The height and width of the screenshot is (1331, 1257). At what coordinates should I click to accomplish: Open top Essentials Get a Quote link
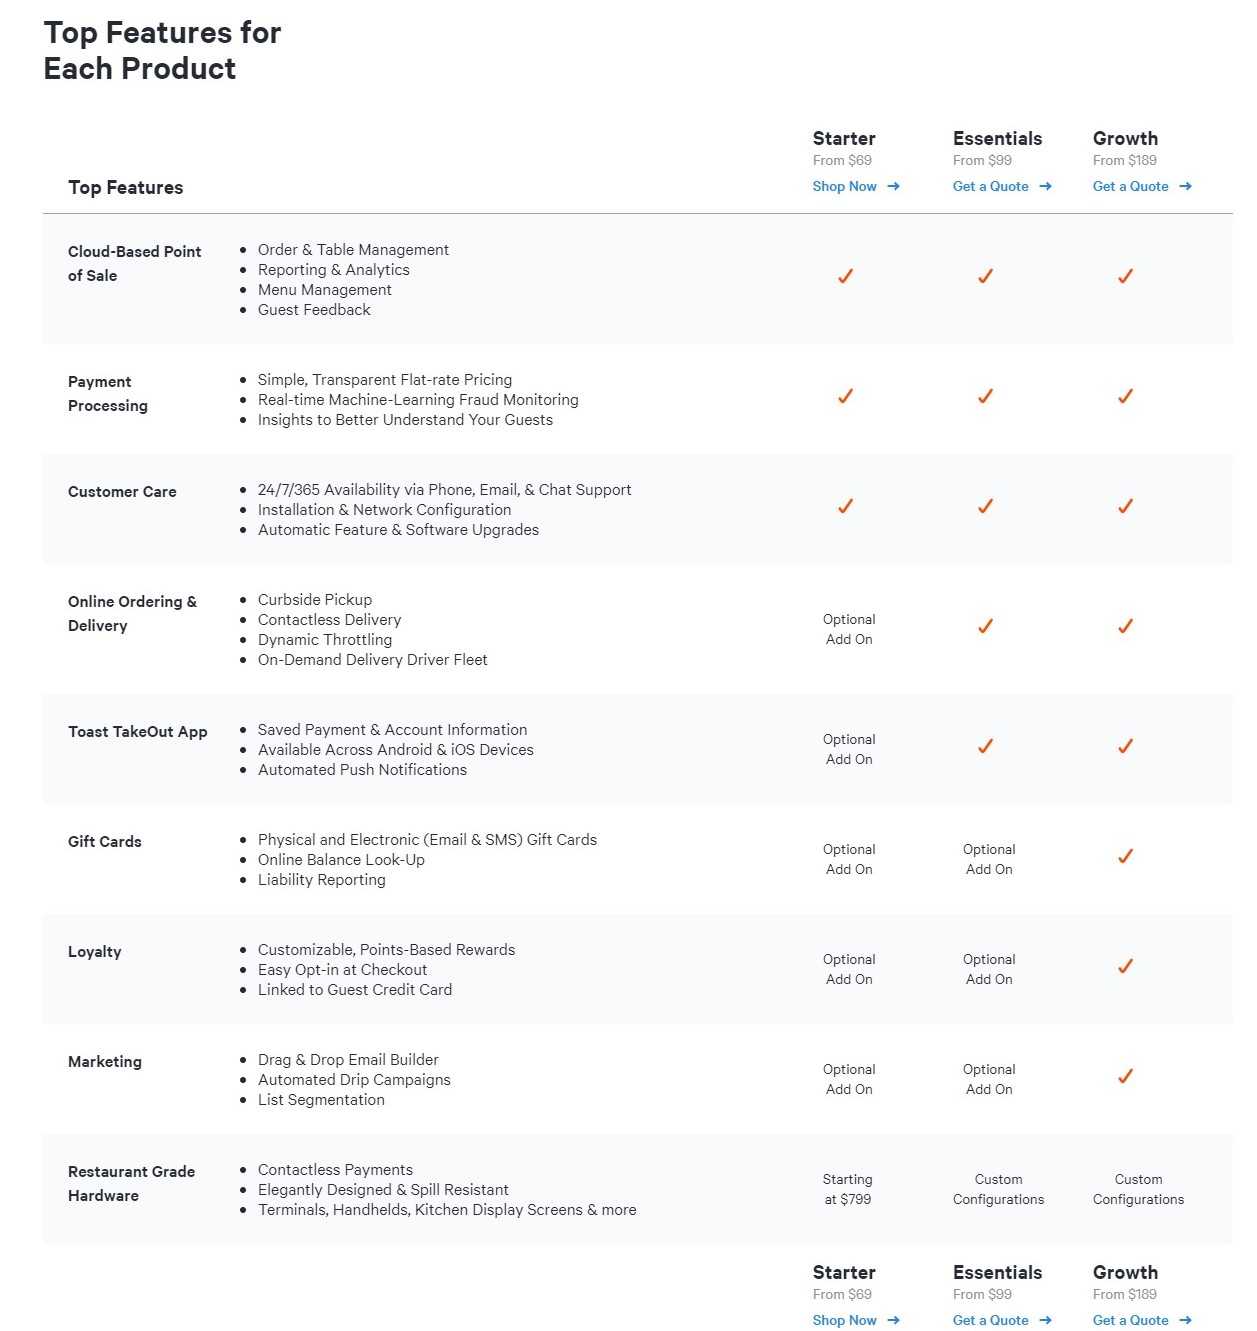tap(990, 187)
